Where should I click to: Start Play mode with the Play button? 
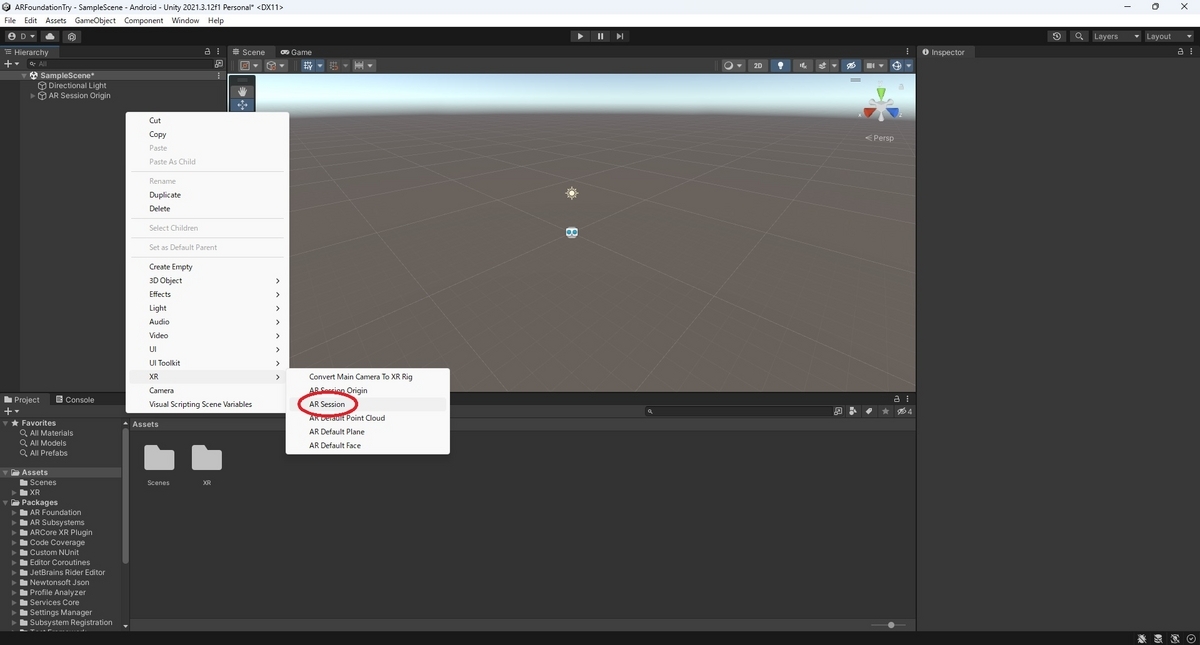(580, 36)
